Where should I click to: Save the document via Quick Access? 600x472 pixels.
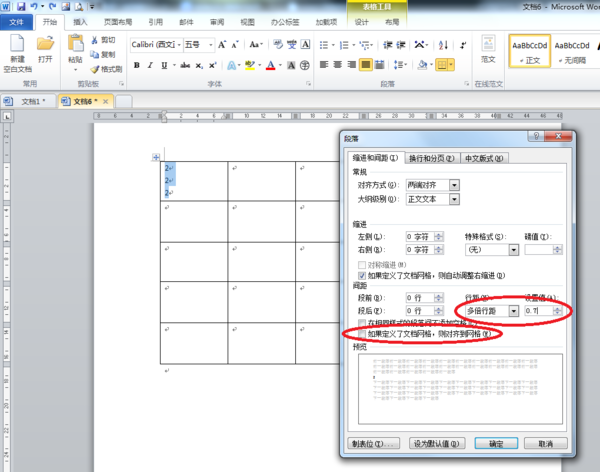tap(21, 6)
